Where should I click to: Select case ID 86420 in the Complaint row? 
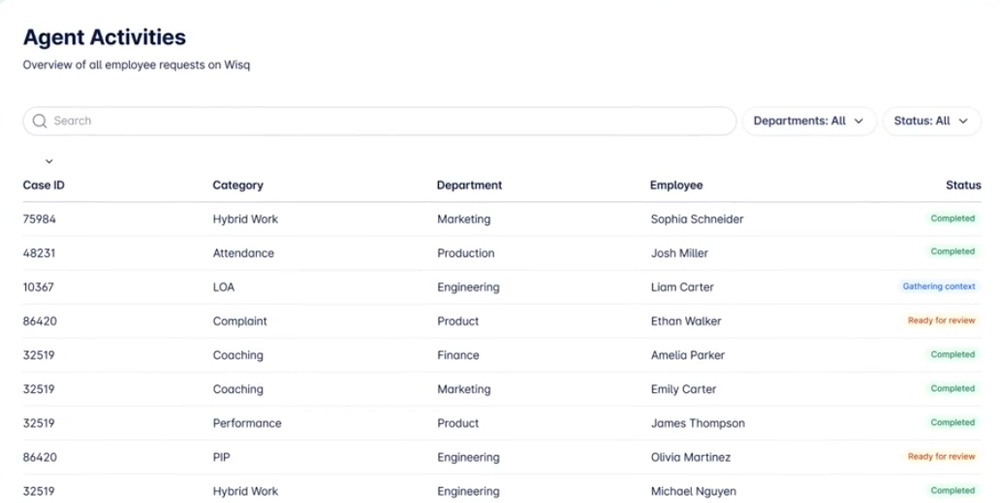point(40,321)
